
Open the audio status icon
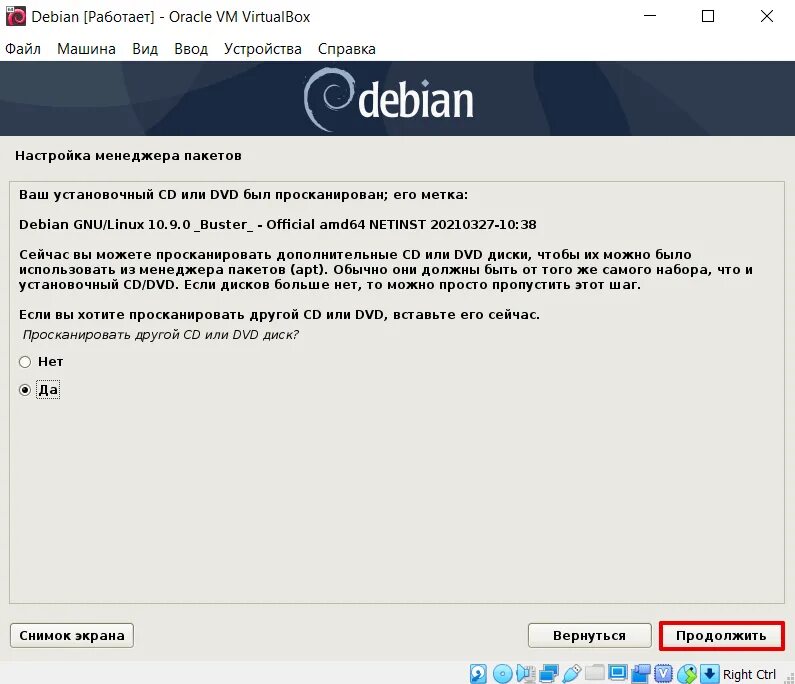tap(526, 674)
